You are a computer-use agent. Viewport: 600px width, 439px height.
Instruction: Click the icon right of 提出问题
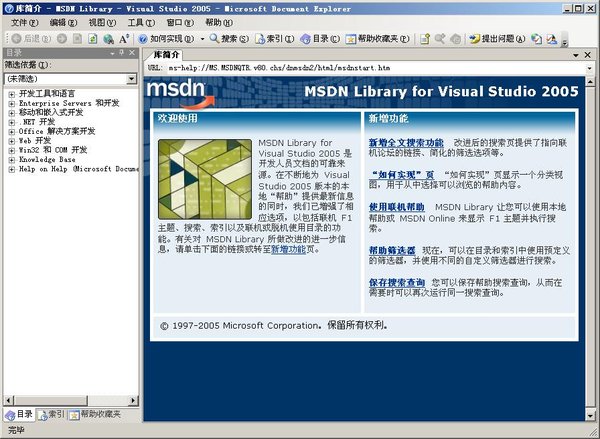click(x=537, y=39)
